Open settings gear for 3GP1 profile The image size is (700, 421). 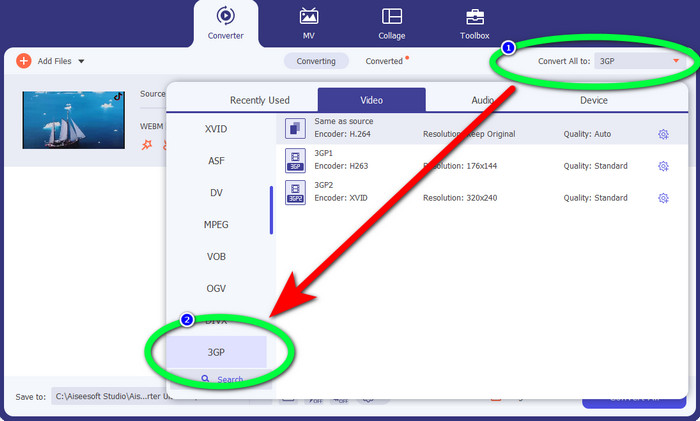(x=663, y=166)
